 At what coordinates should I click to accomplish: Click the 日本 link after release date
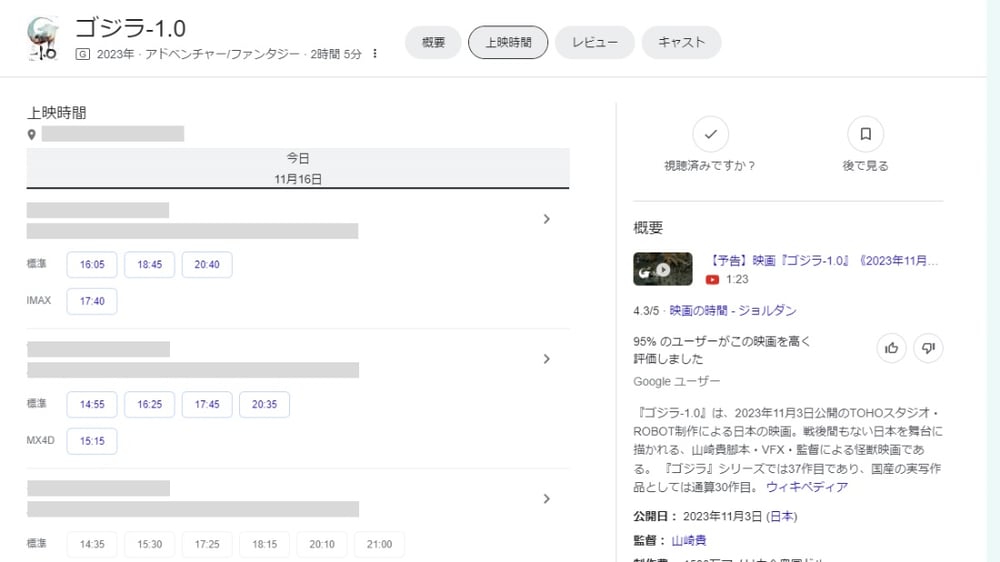782,517
